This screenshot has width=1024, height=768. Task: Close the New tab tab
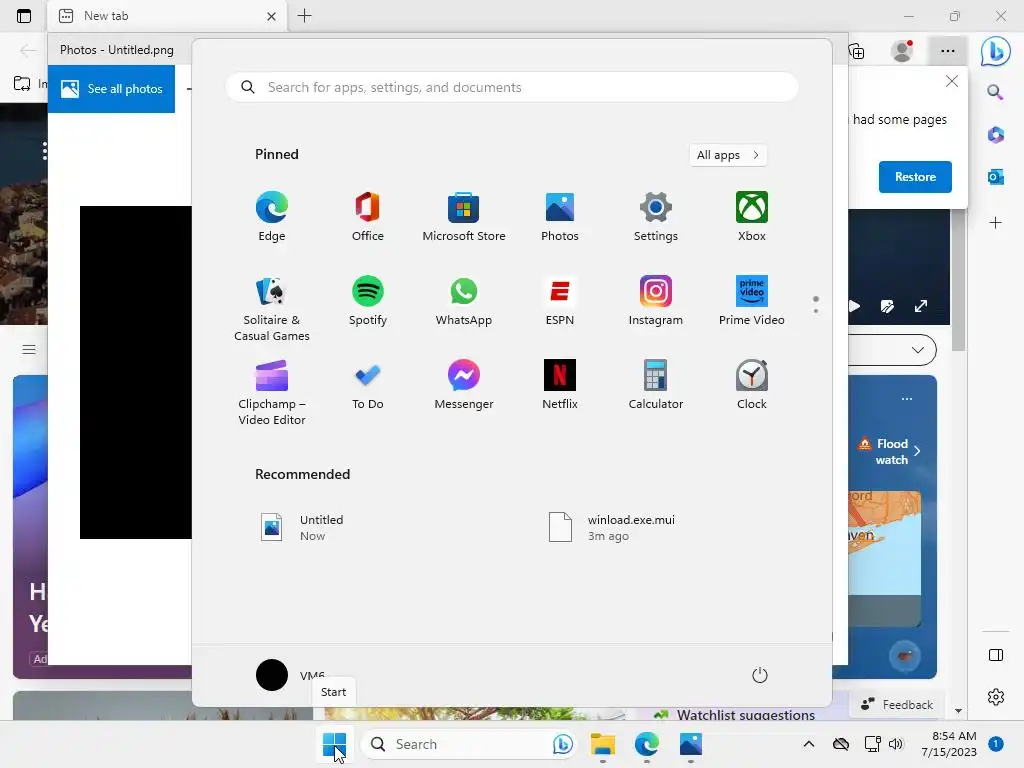(x=272, y=16)
